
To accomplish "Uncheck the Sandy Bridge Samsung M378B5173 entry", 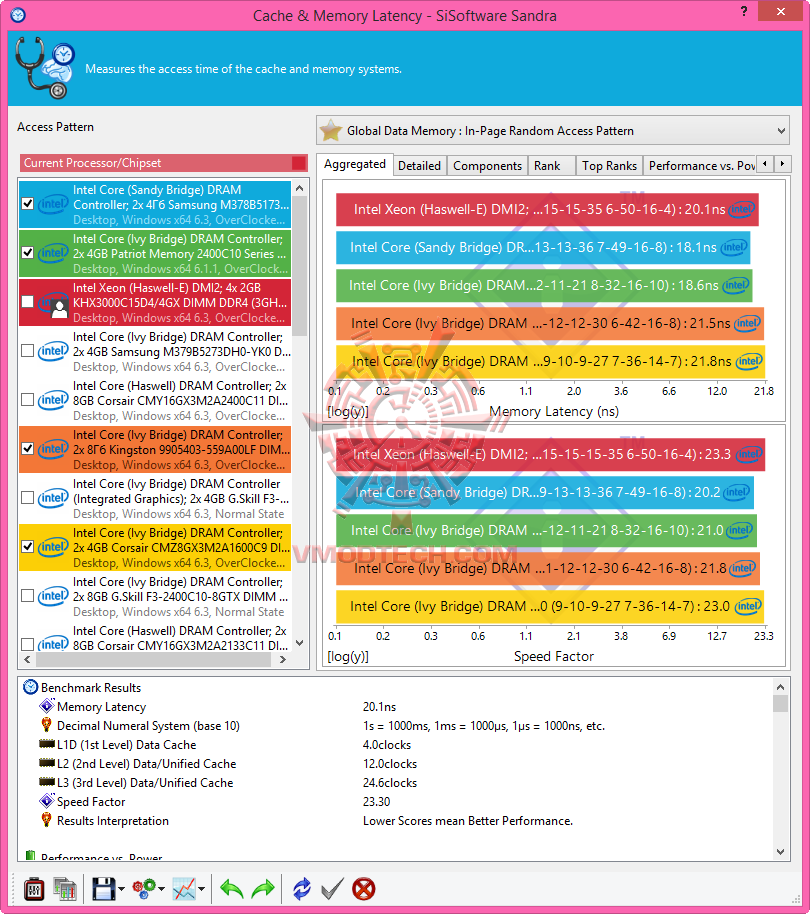I will coord(27,204).
